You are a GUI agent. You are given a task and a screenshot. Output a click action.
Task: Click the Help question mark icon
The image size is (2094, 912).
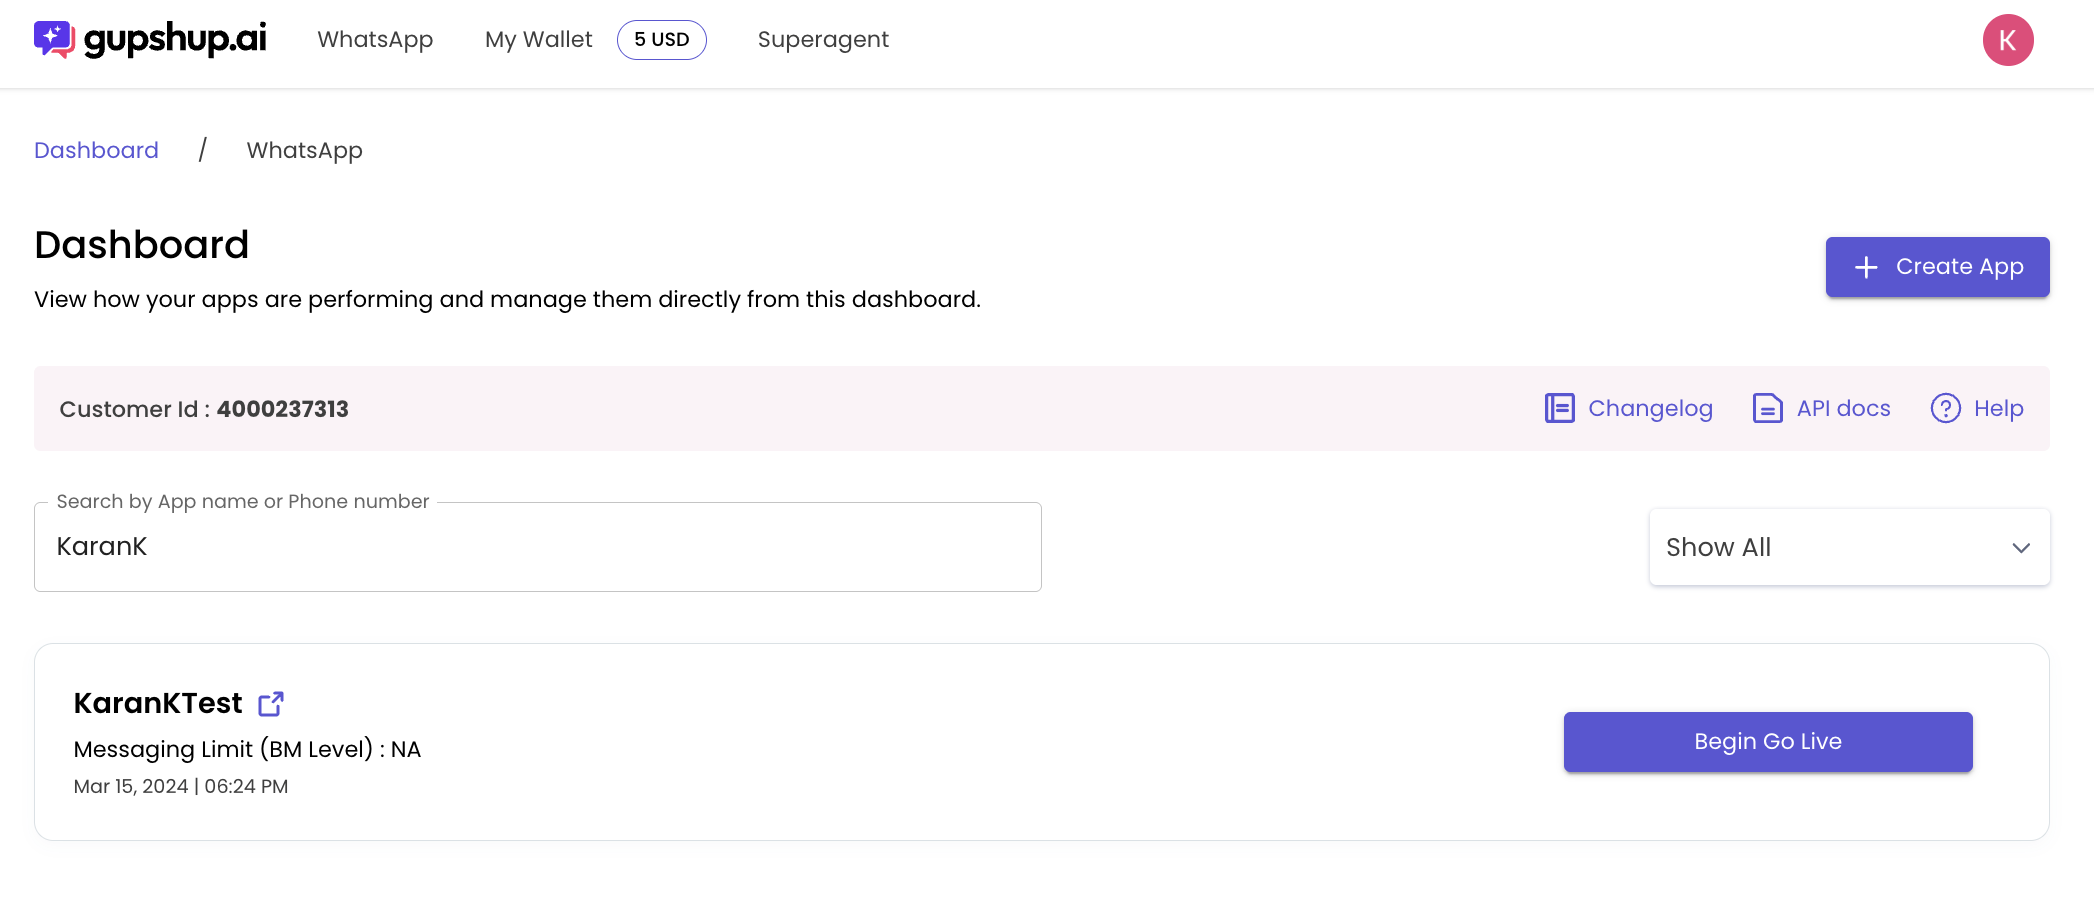click(x=1945, y=408)
